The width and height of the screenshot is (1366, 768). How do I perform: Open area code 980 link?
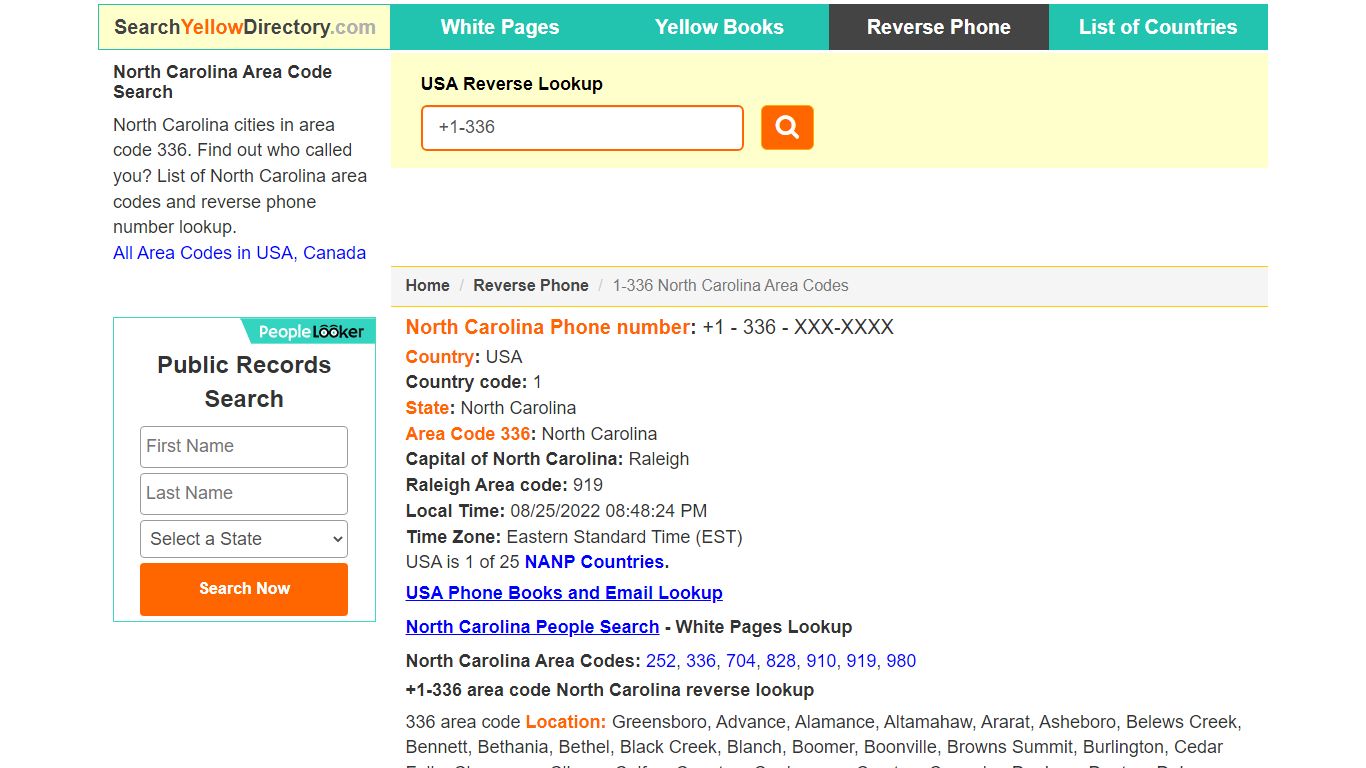pos(901,661)
